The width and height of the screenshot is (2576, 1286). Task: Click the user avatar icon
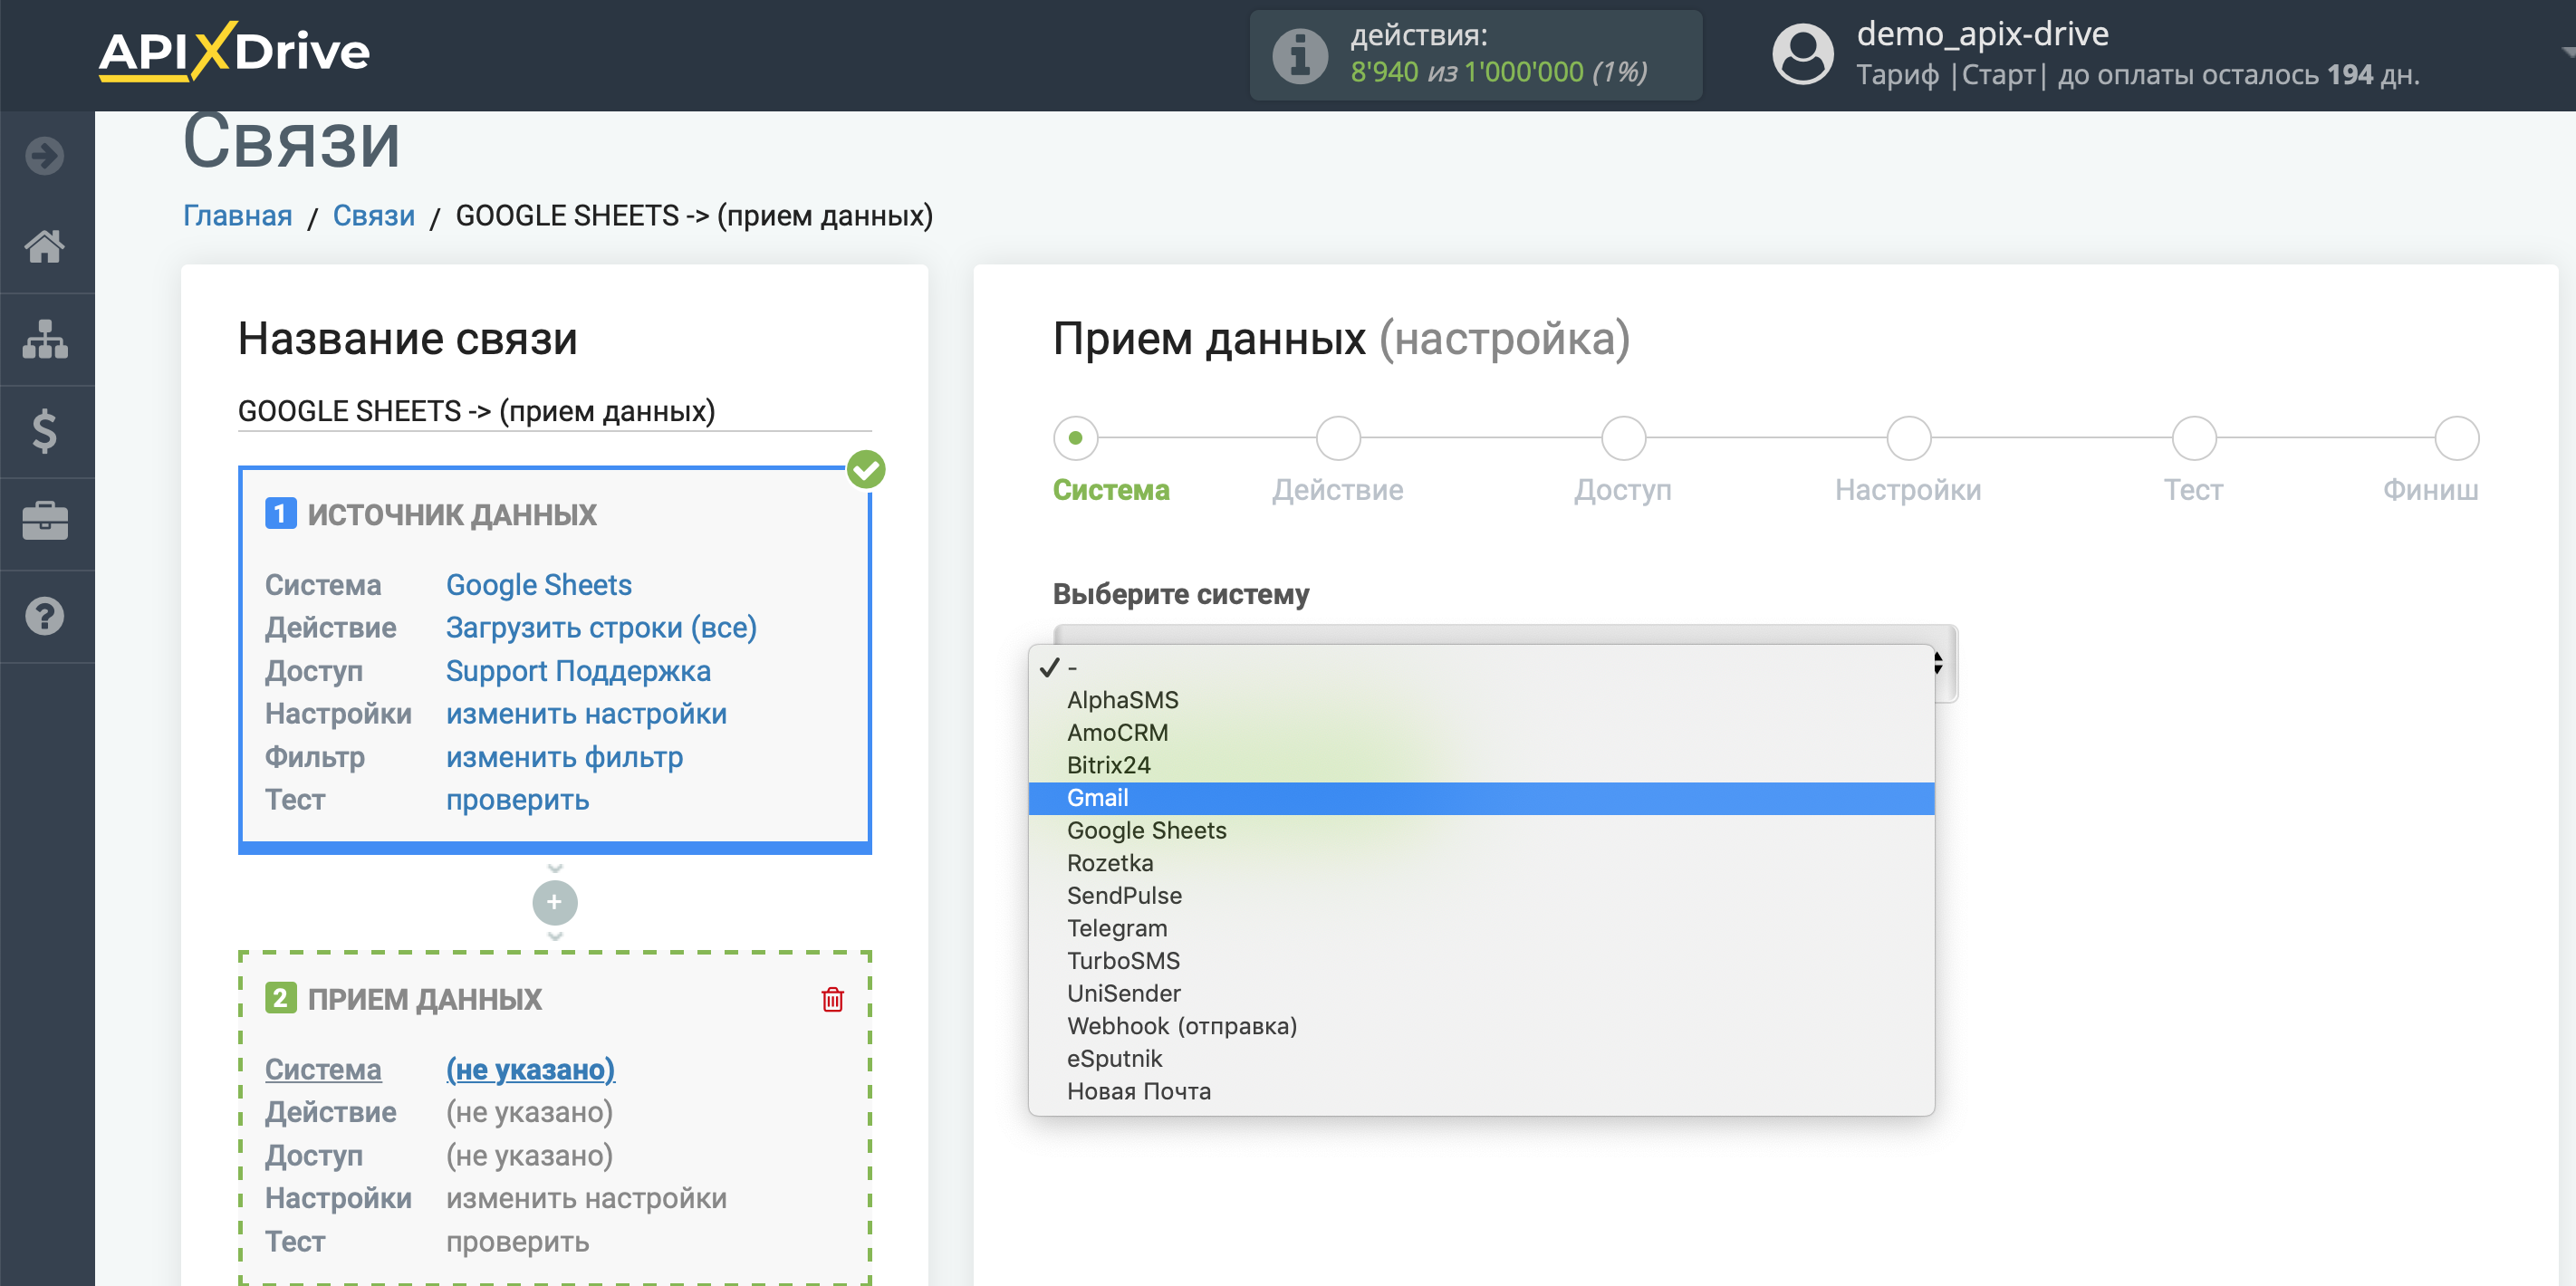tap(1802, 55)
